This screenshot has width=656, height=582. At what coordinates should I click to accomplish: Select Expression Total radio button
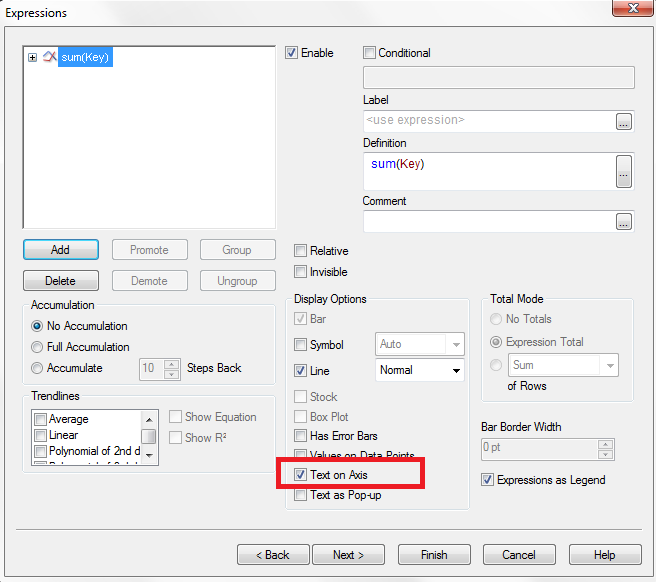click(496, 342)
